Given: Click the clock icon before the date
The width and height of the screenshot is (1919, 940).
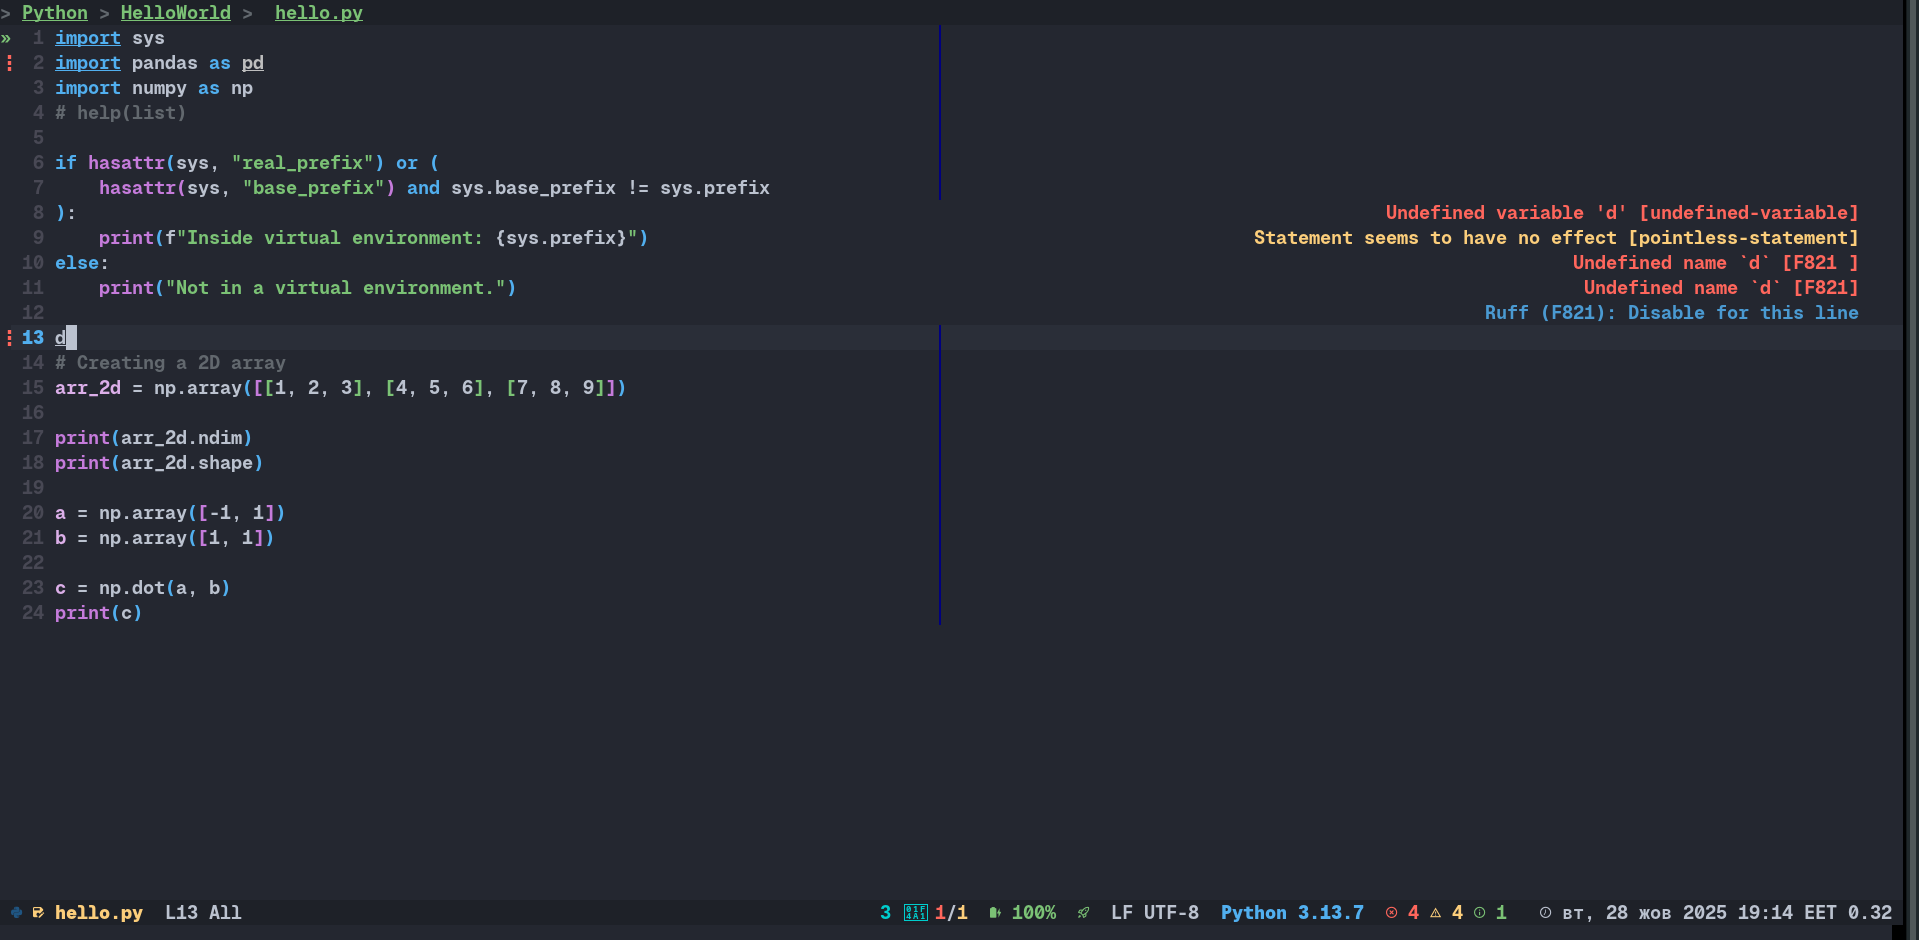Looking at the screenshot, I should [1545, 912].
